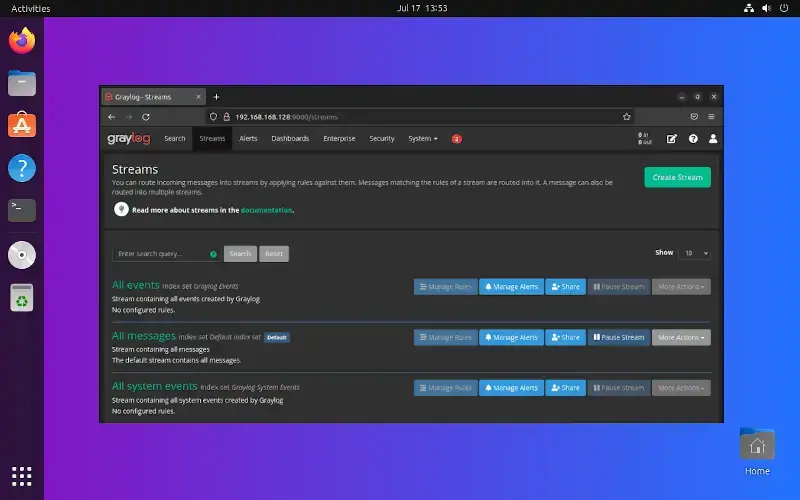Open a new browser tab
Screen dimensions: 800x500
click(216, 97)
